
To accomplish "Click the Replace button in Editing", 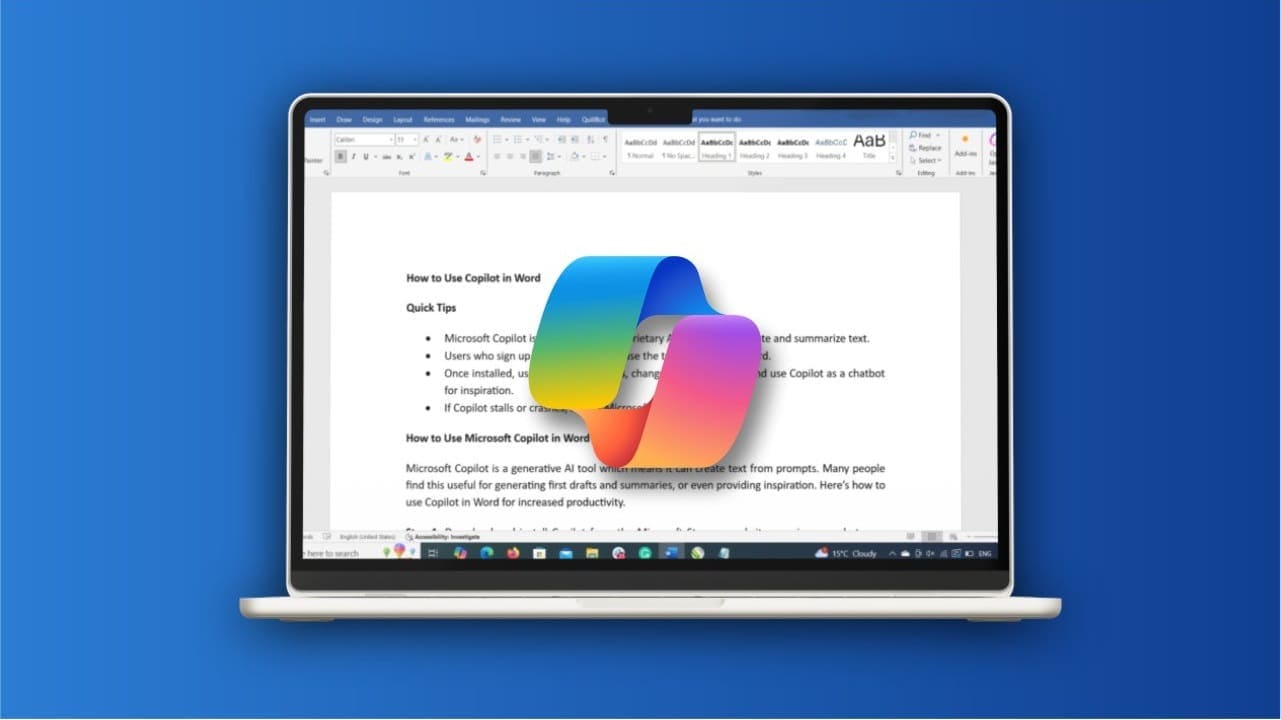I will point(926,148).
